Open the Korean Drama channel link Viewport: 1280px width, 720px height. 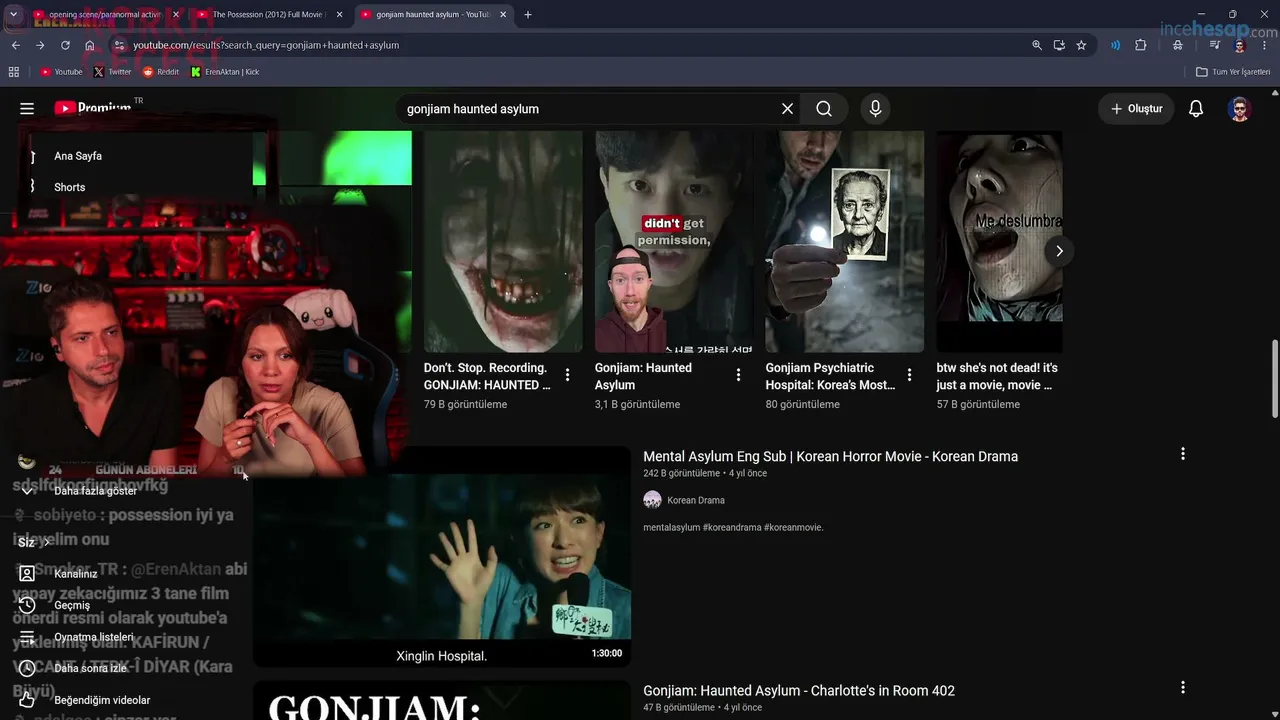[696, 500]
